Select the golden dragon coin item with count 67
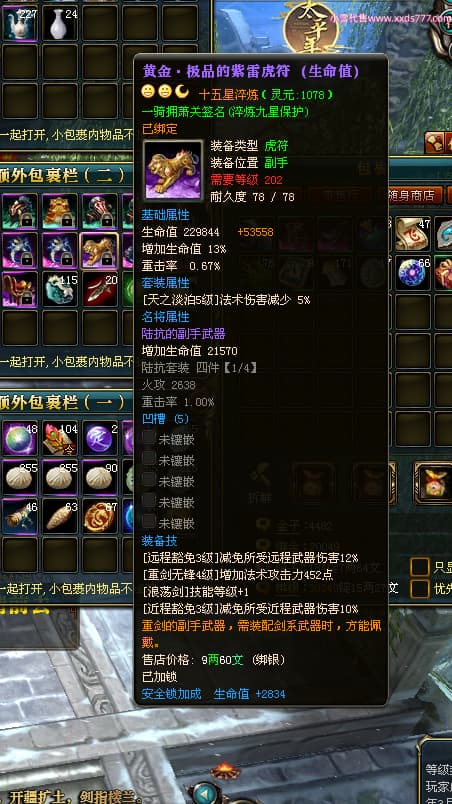The image size is (452, 804). (x=100, y=516)
